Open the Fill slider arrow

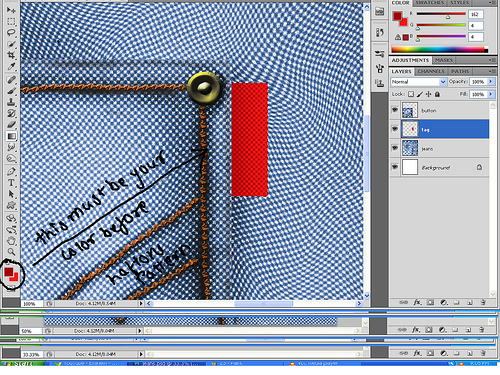(491, 94)
